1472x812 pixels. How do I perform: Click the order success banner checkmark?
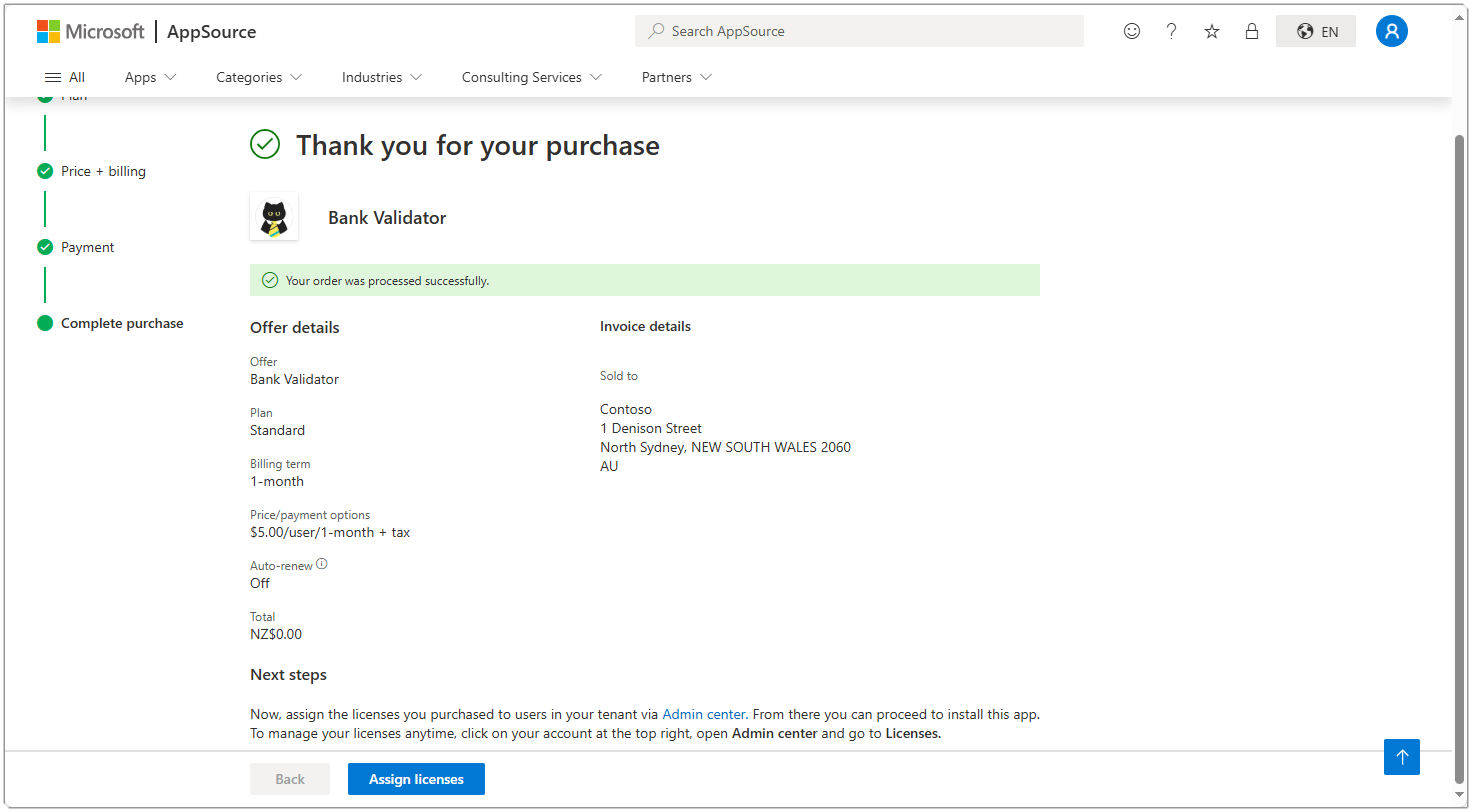[269, 280]
